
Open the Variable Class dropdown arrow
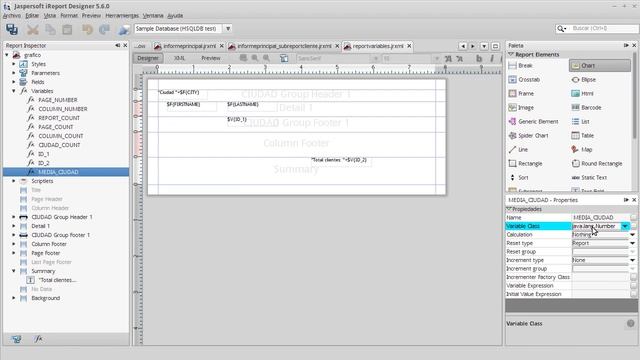coord(625,226)
